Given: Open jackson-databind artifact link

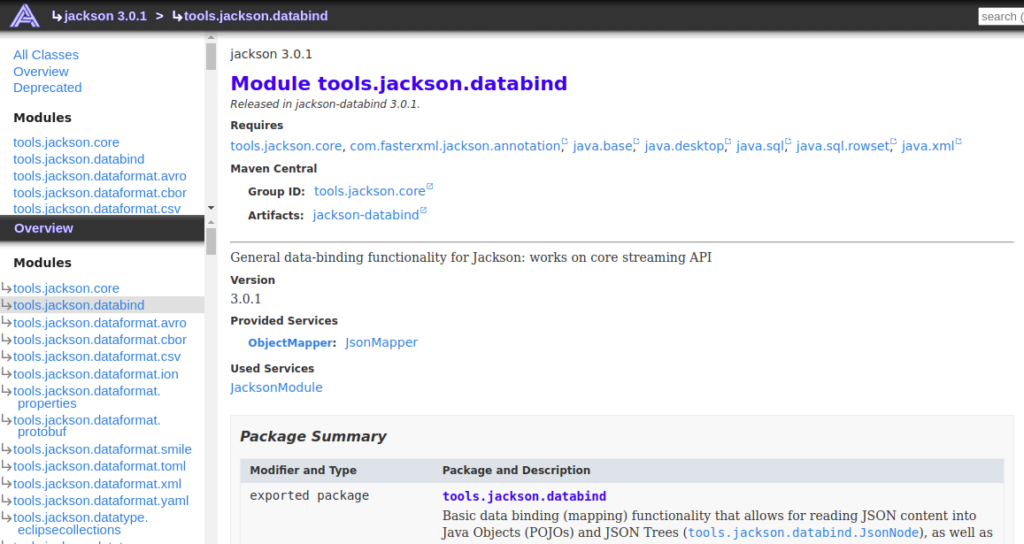Looking at the screenshot, I should 366,215.
